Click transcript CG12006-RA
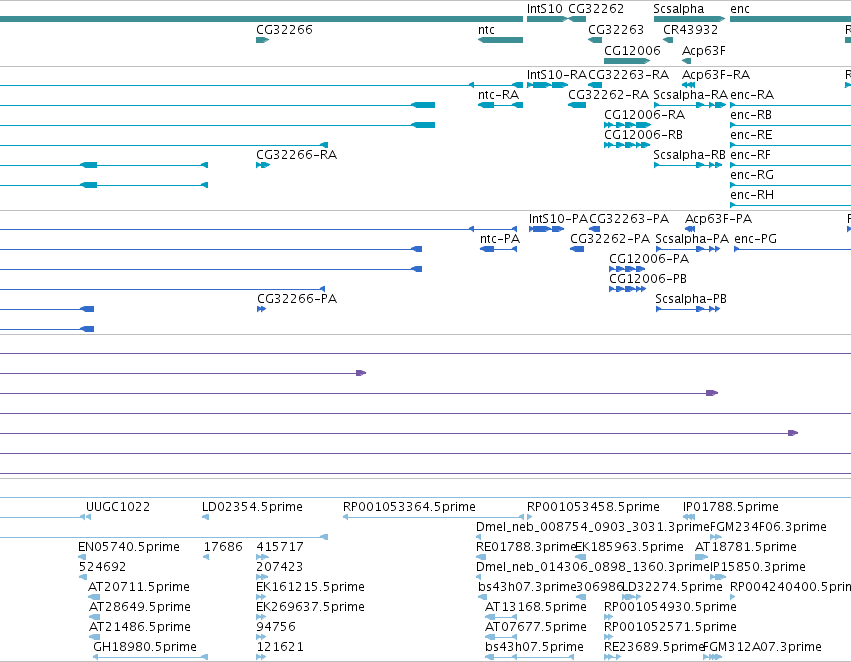 (x=644, y=114)
